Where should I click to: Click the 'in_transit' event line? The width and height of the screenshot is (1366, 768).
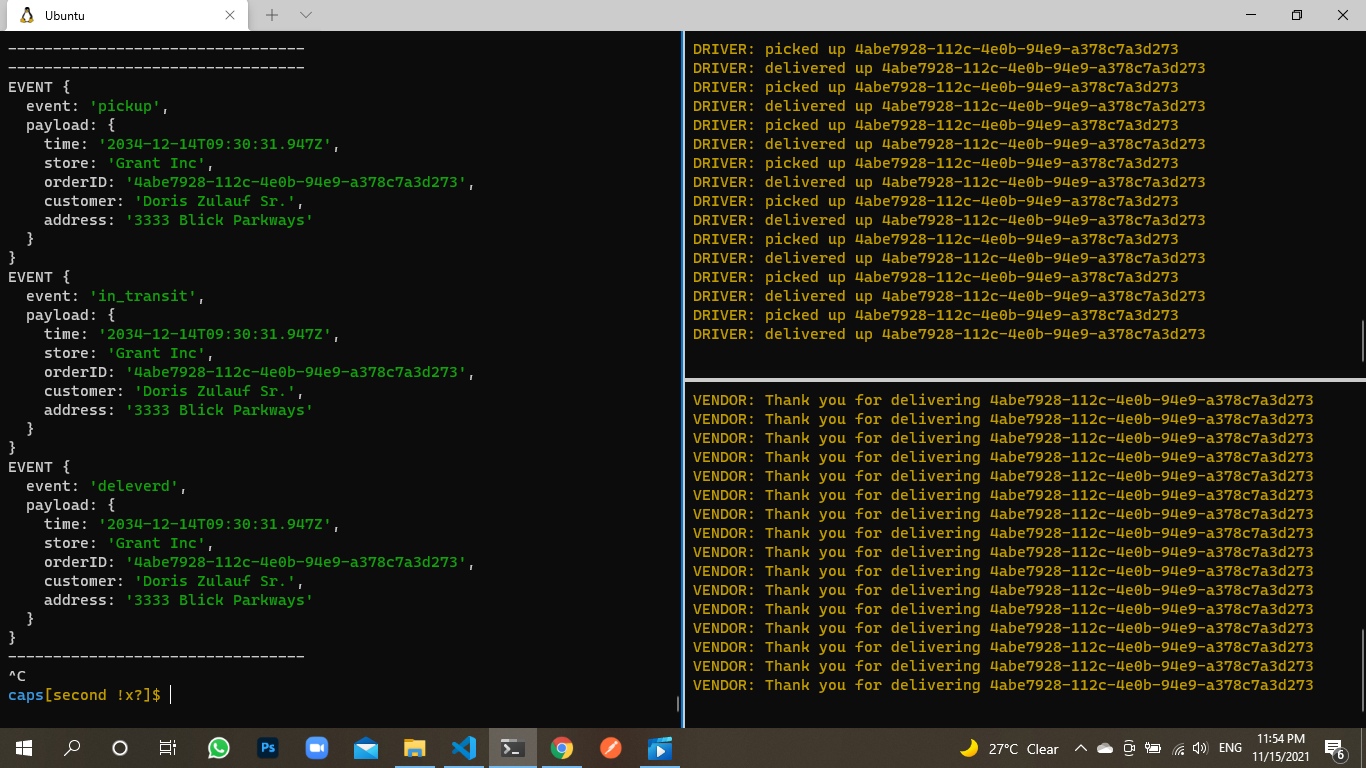[x=117, y=296]
